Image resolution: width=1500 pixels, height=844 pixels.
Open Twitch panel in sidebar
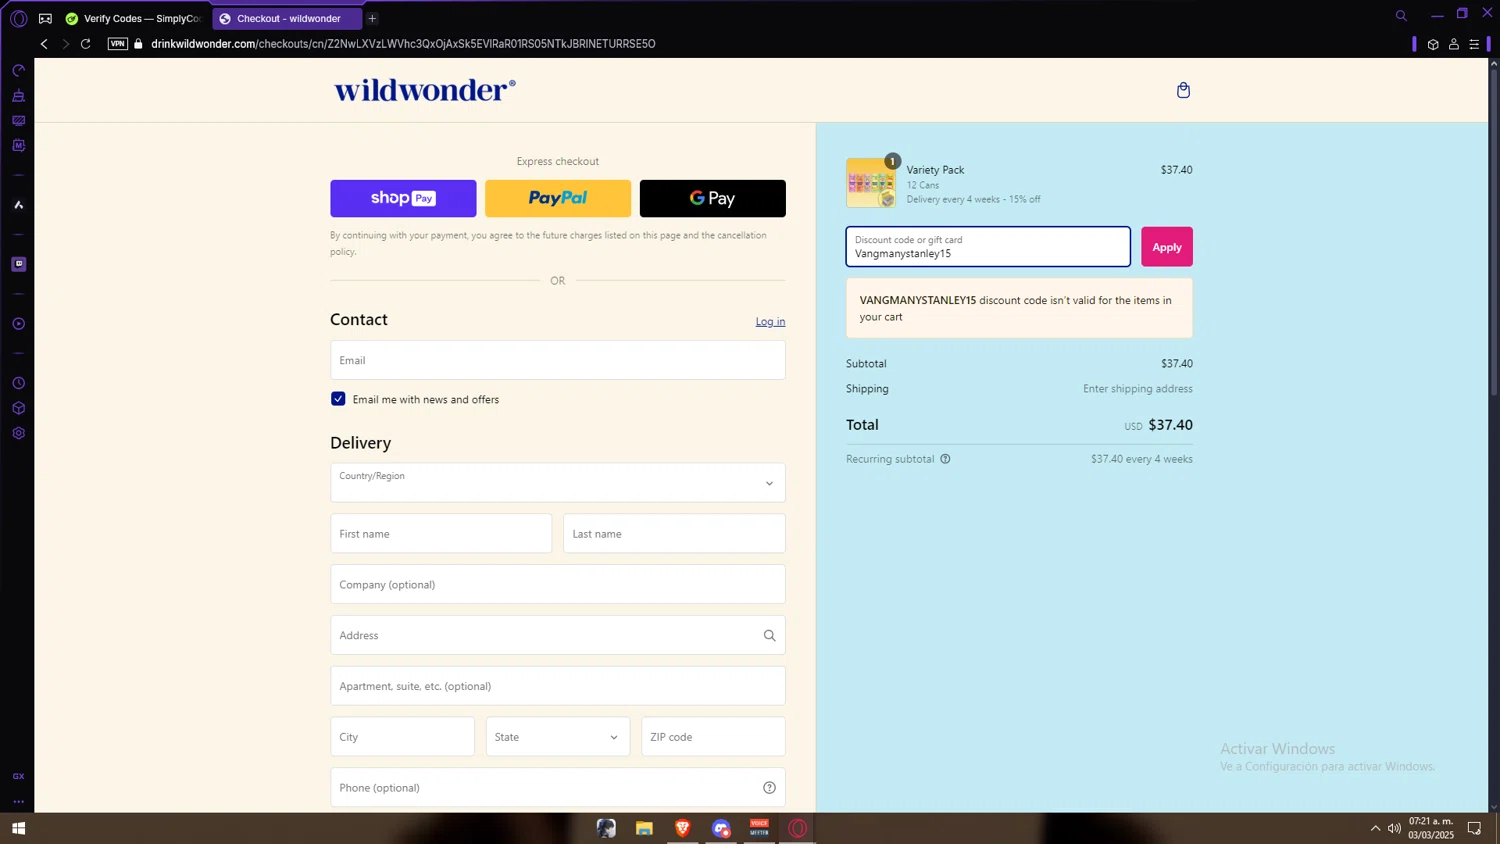(x=18, y=264)
